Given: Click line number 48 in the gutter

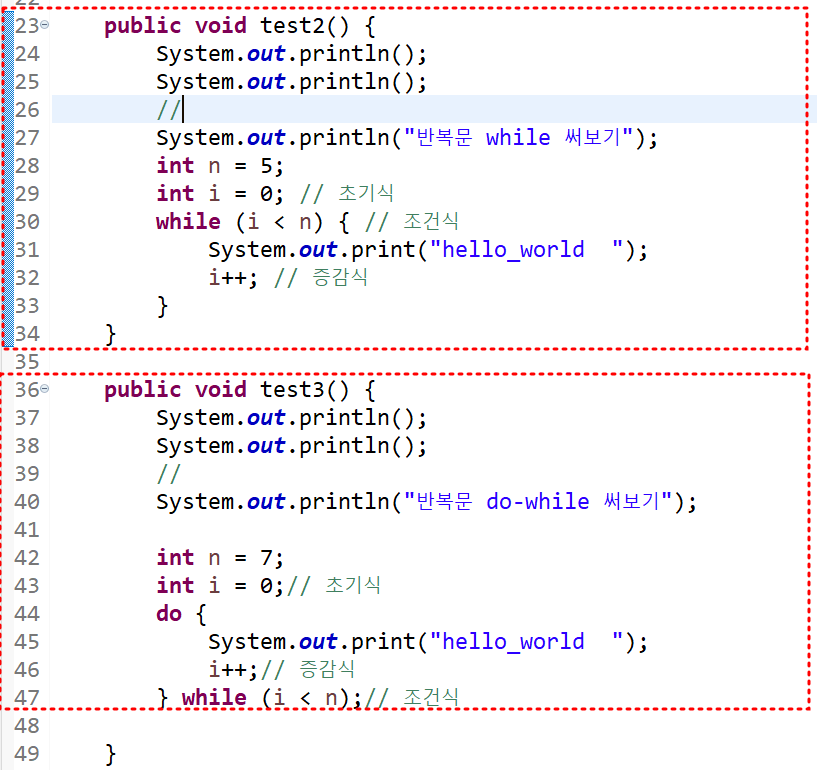Looking at the screenshot, I should point(27,726).
